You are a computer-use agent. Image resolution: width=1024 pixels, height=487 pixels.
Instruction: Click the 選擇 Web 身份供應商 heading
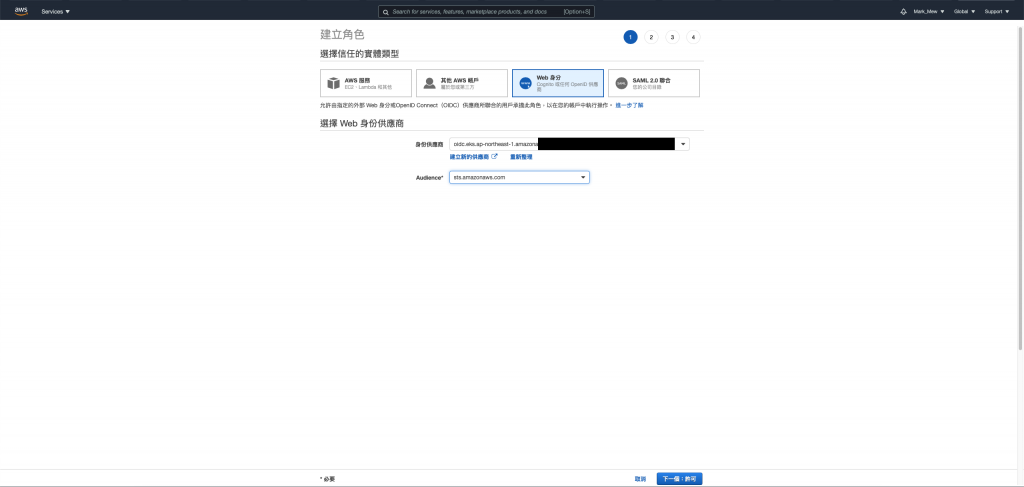click(x=364, y=123)
